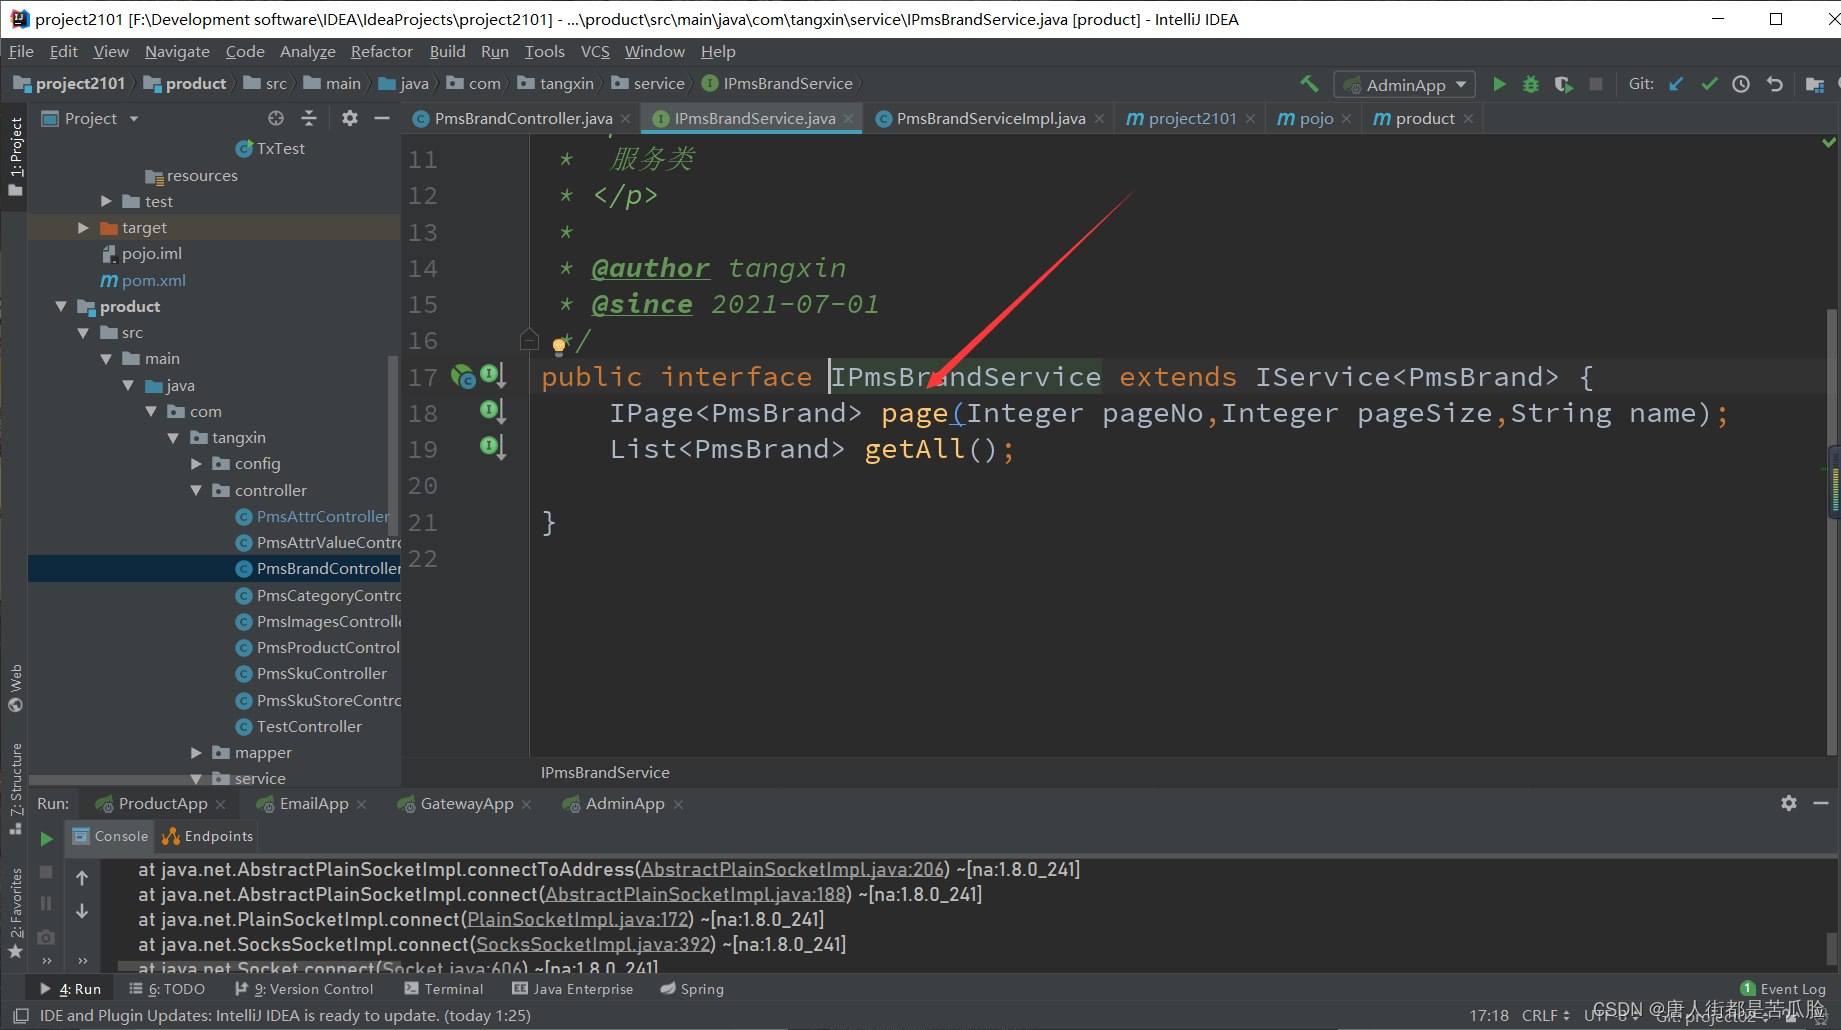Open the Event Log
Image resolution: width=1841 pixels, height=1030 pixels.
(x=1783, y=989)
